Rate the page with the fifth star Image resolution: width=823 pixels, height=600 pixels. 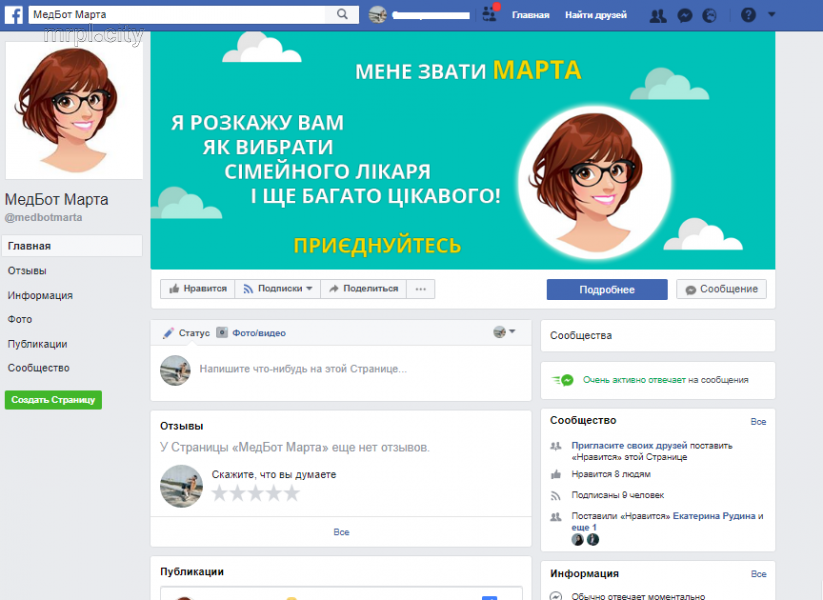tap(291, 493)
